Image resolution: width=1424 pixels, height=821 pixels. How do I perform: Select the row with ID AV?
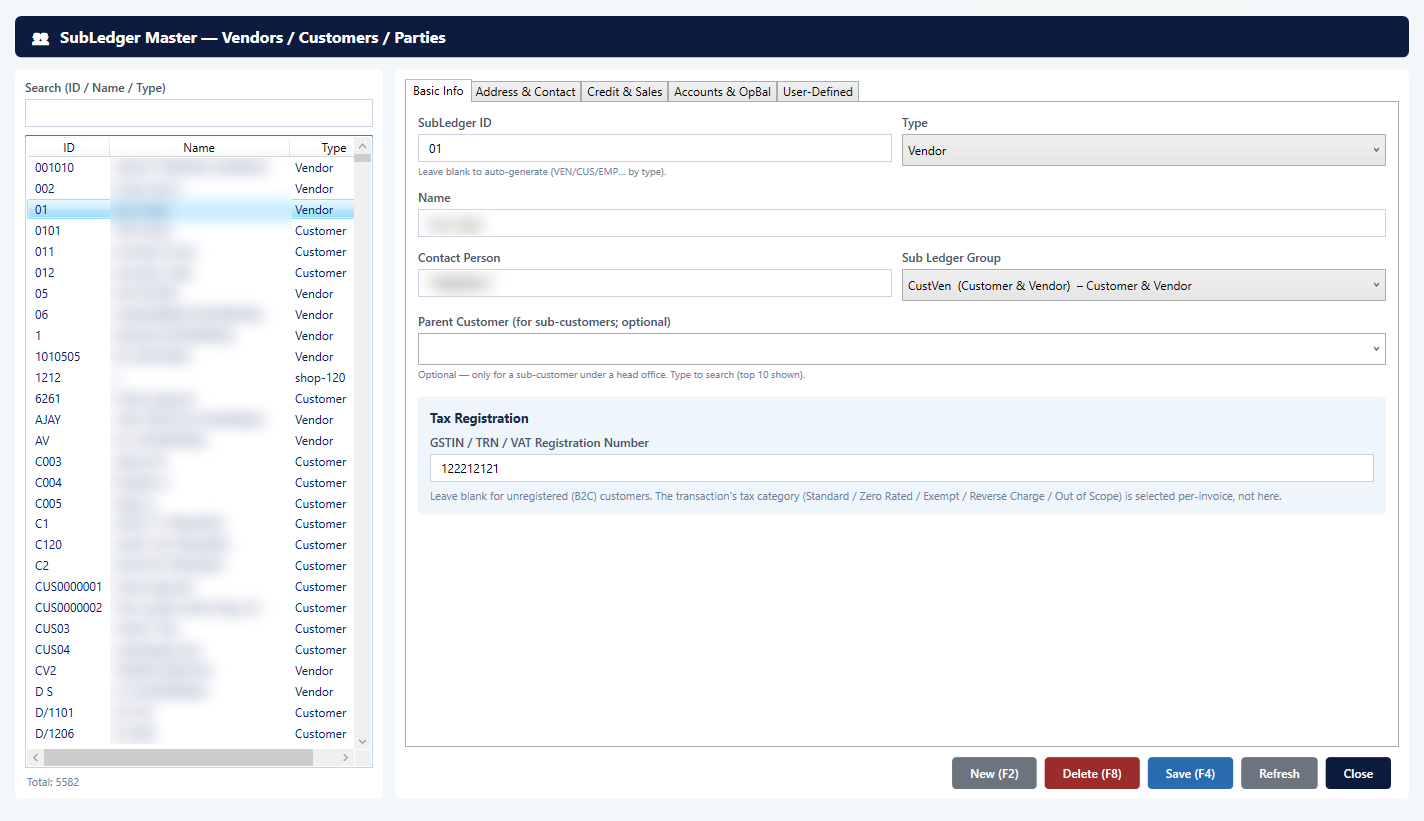pos(190,441)
